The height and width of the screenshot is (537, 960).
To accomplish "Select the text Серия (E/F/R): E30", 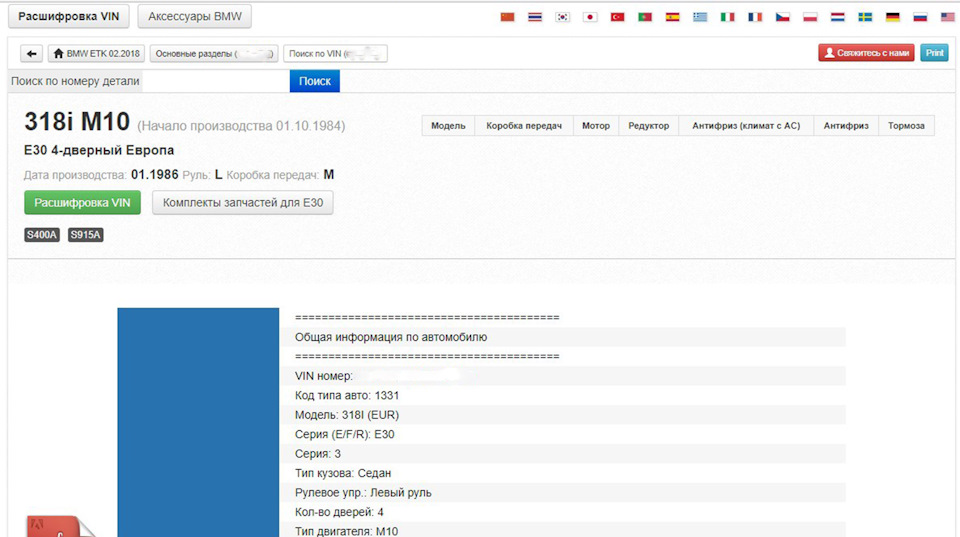I will coord(345,434).
